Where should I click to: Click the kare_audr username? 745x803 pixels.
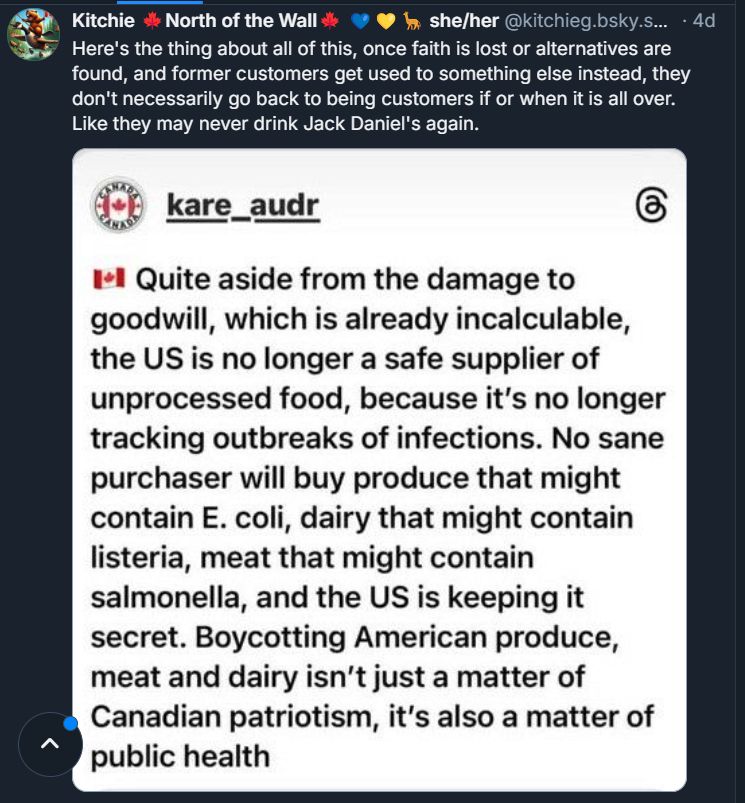point(243,206)
